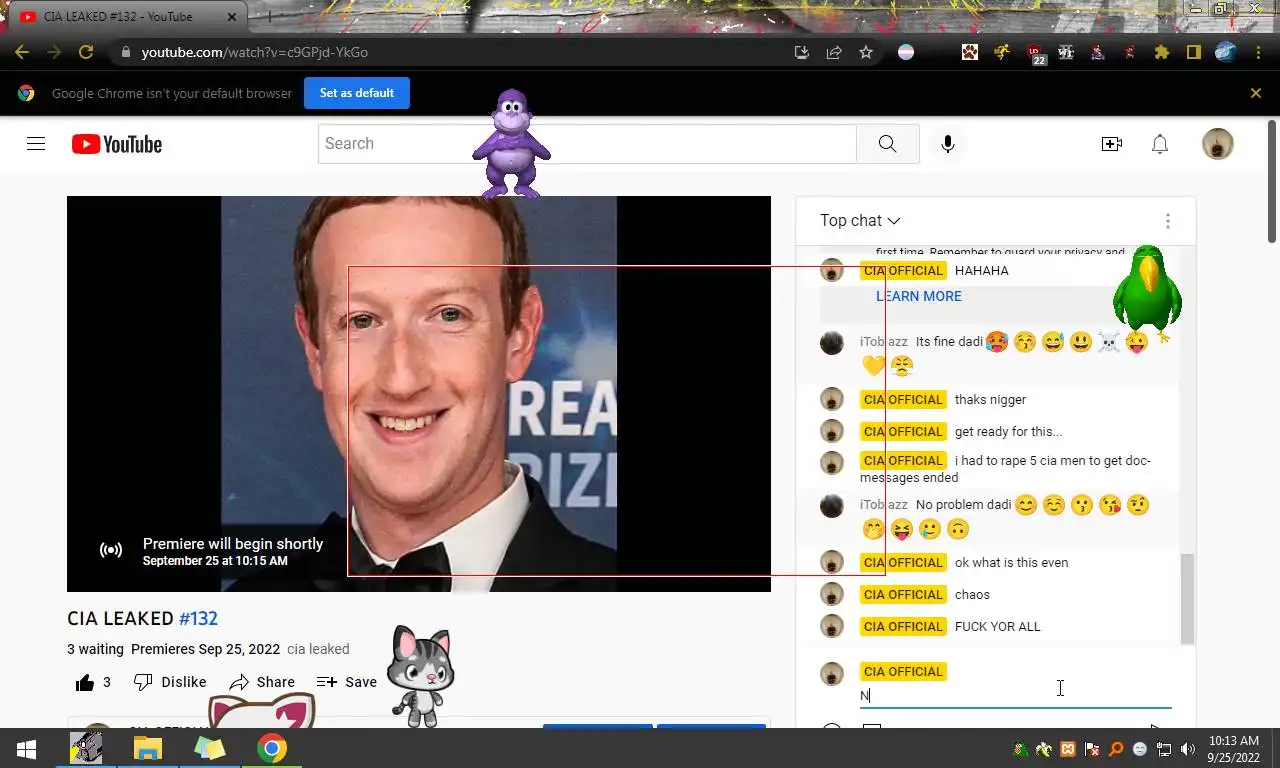Screen dimensions: 1280x768
Task: Open the taskbar clock showing 10:13 AM
Action: pyautogui.click(x=1233, y=749)
